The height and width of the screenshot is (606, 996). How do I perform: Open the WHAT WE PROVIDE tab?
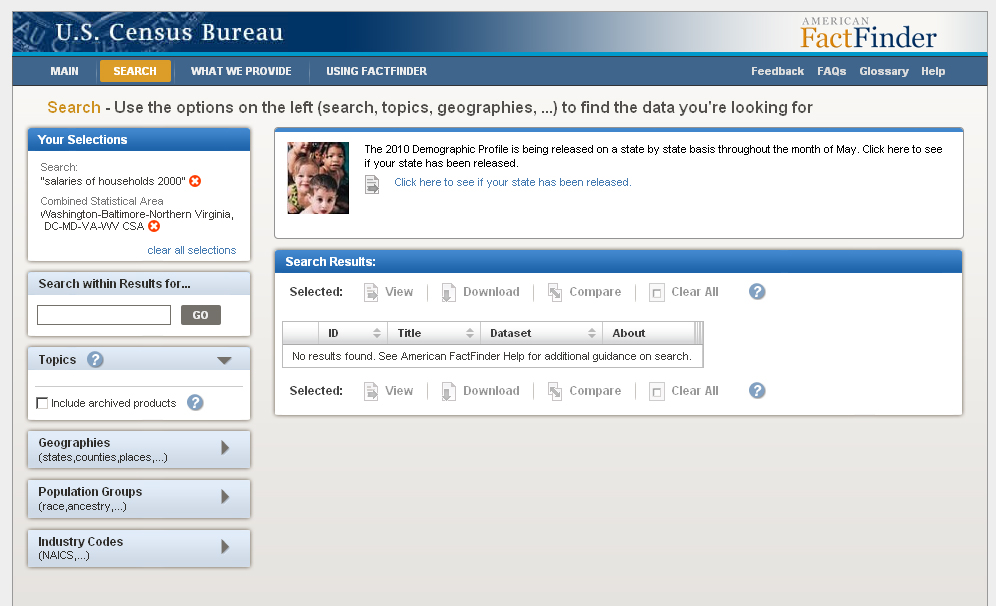[x=241, y=71]
